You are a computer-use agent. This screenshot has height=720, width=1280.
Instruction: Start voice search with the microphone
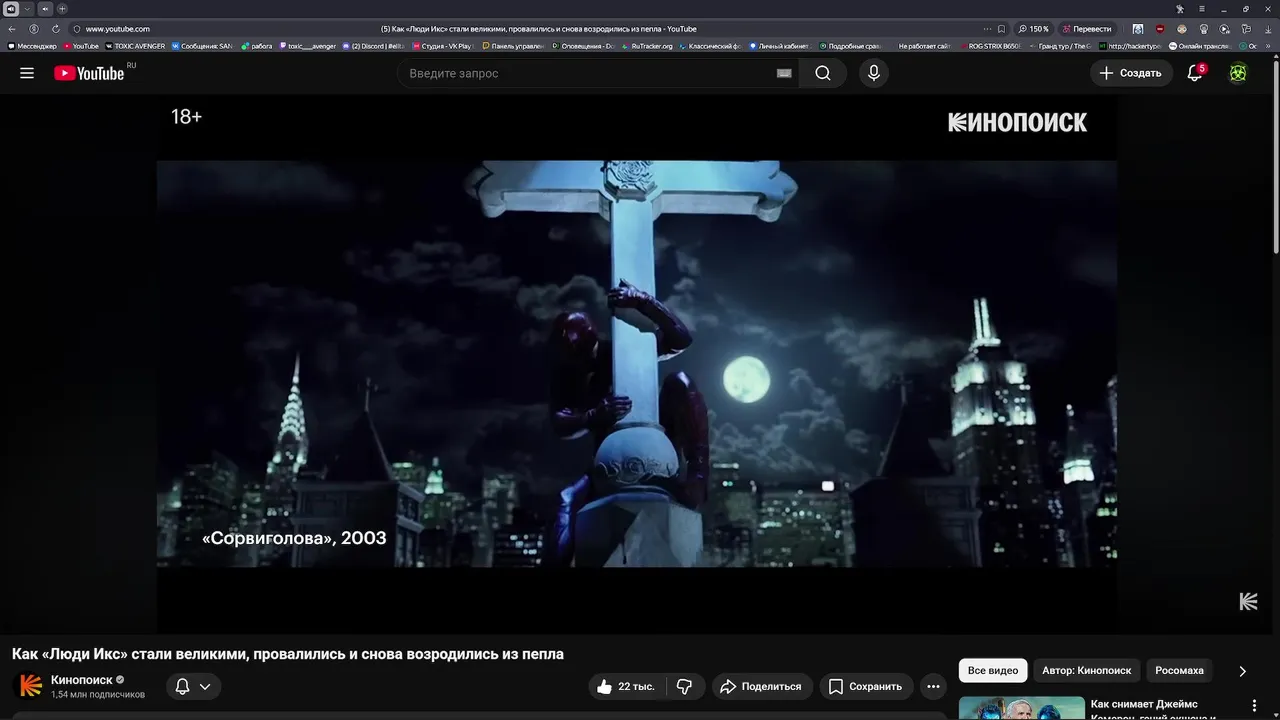[874, 73]
